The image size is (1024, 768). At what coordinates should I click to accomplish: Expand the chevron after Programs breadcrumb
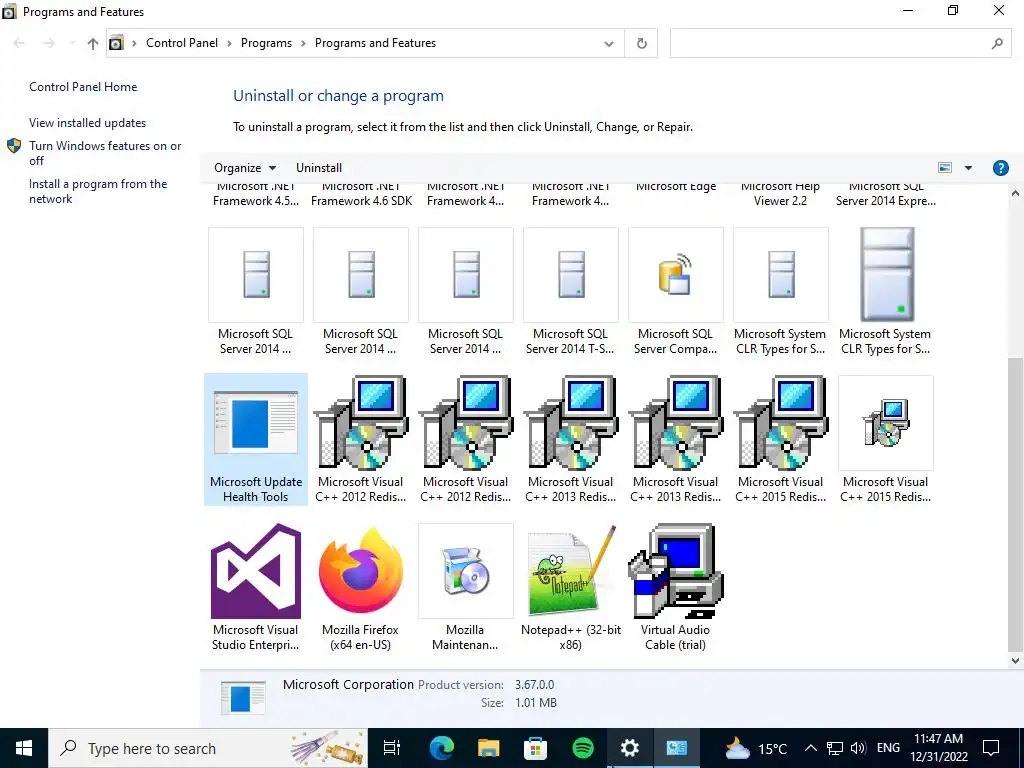tap(303, 44)
